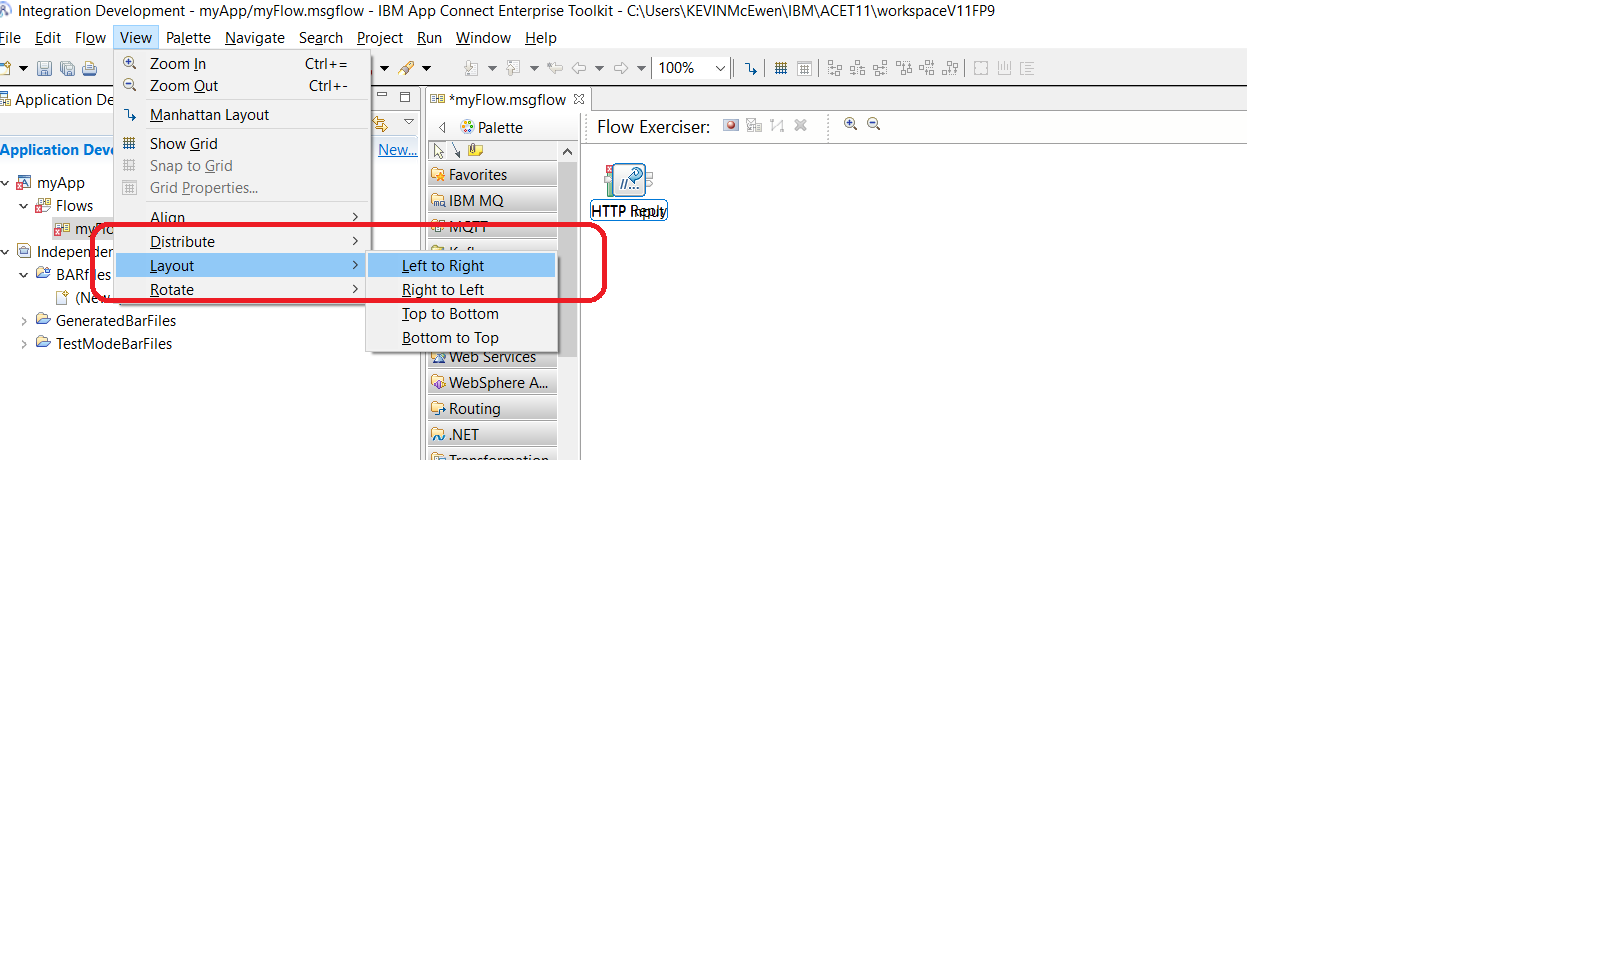Open the navigator view menu triangle
Image resolution: width=1622 pixels, height=964 pixels.
(408, 122)
